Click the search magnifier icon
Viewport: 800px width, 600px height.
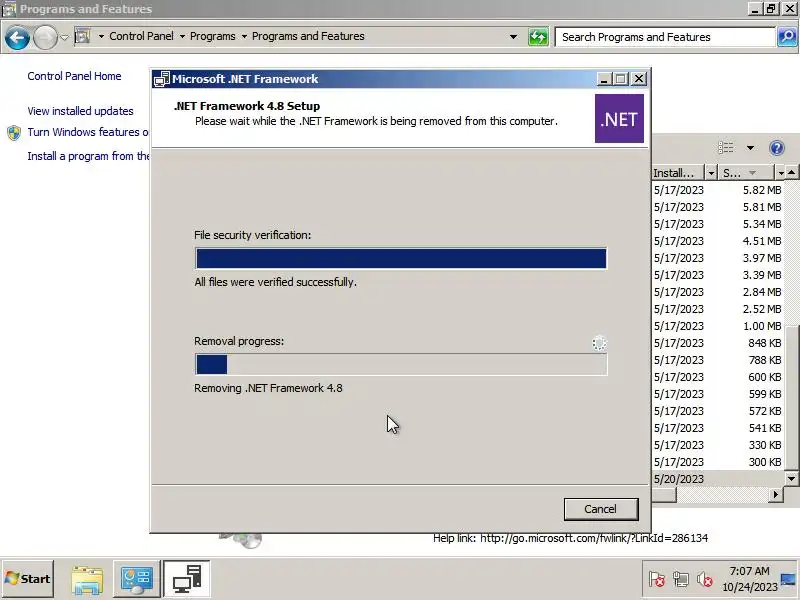(x=787, y=37)
